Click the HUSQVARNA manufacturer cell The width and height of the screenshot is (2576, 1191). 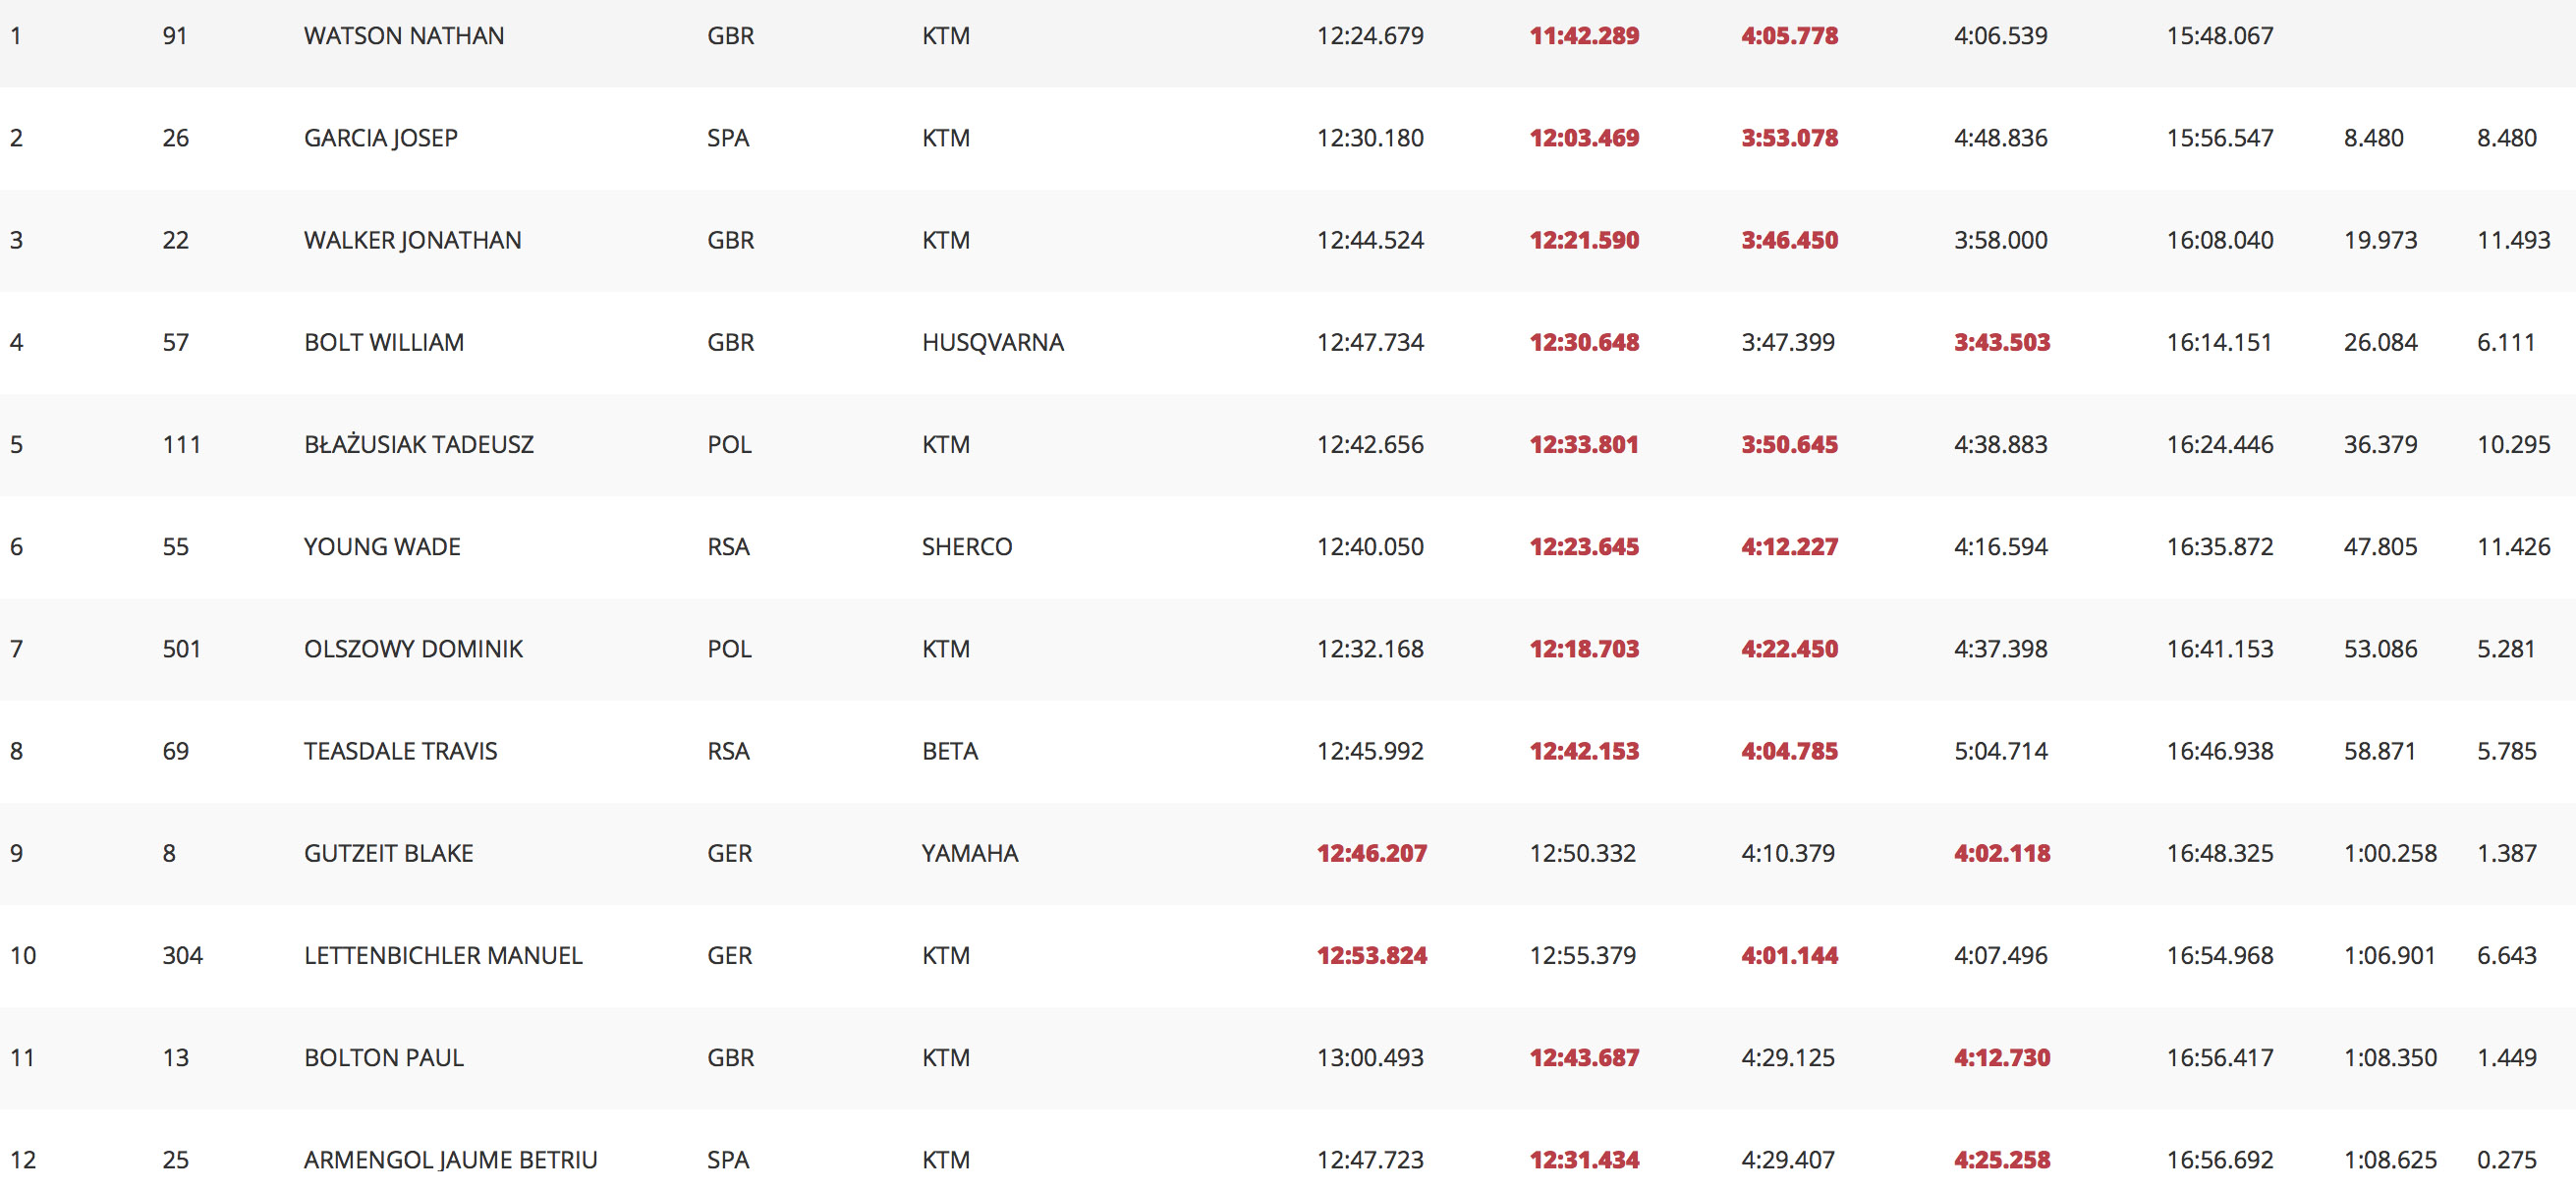993,342
